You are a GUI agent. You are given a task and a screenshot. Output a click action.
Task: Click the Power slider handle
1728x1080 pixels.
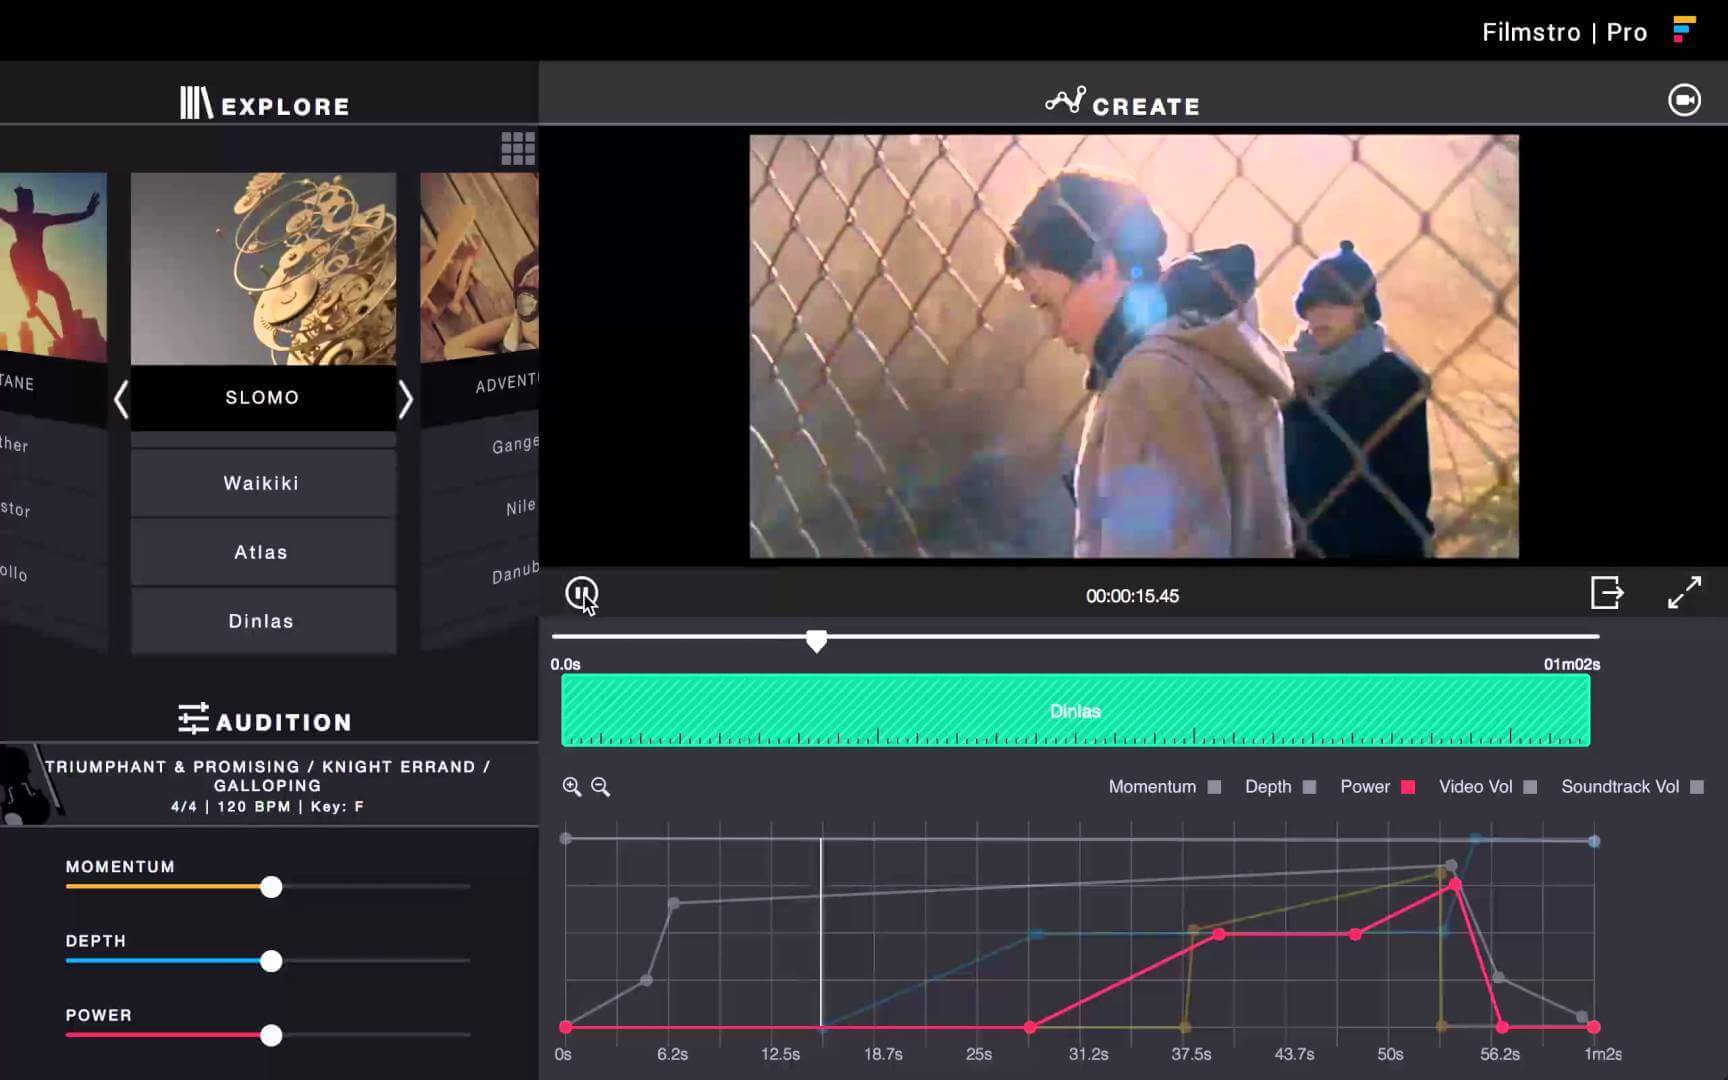pos(271,1035)
